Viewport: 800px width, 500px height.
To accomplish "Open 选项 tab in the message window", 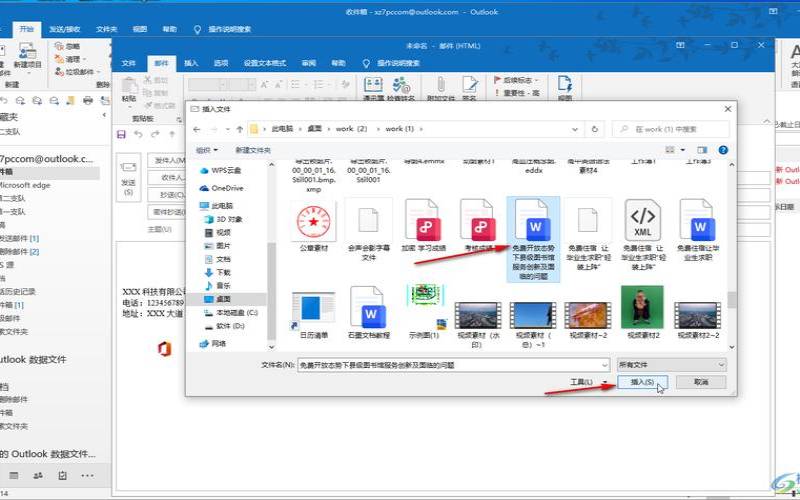I will (x=221, y=63).
